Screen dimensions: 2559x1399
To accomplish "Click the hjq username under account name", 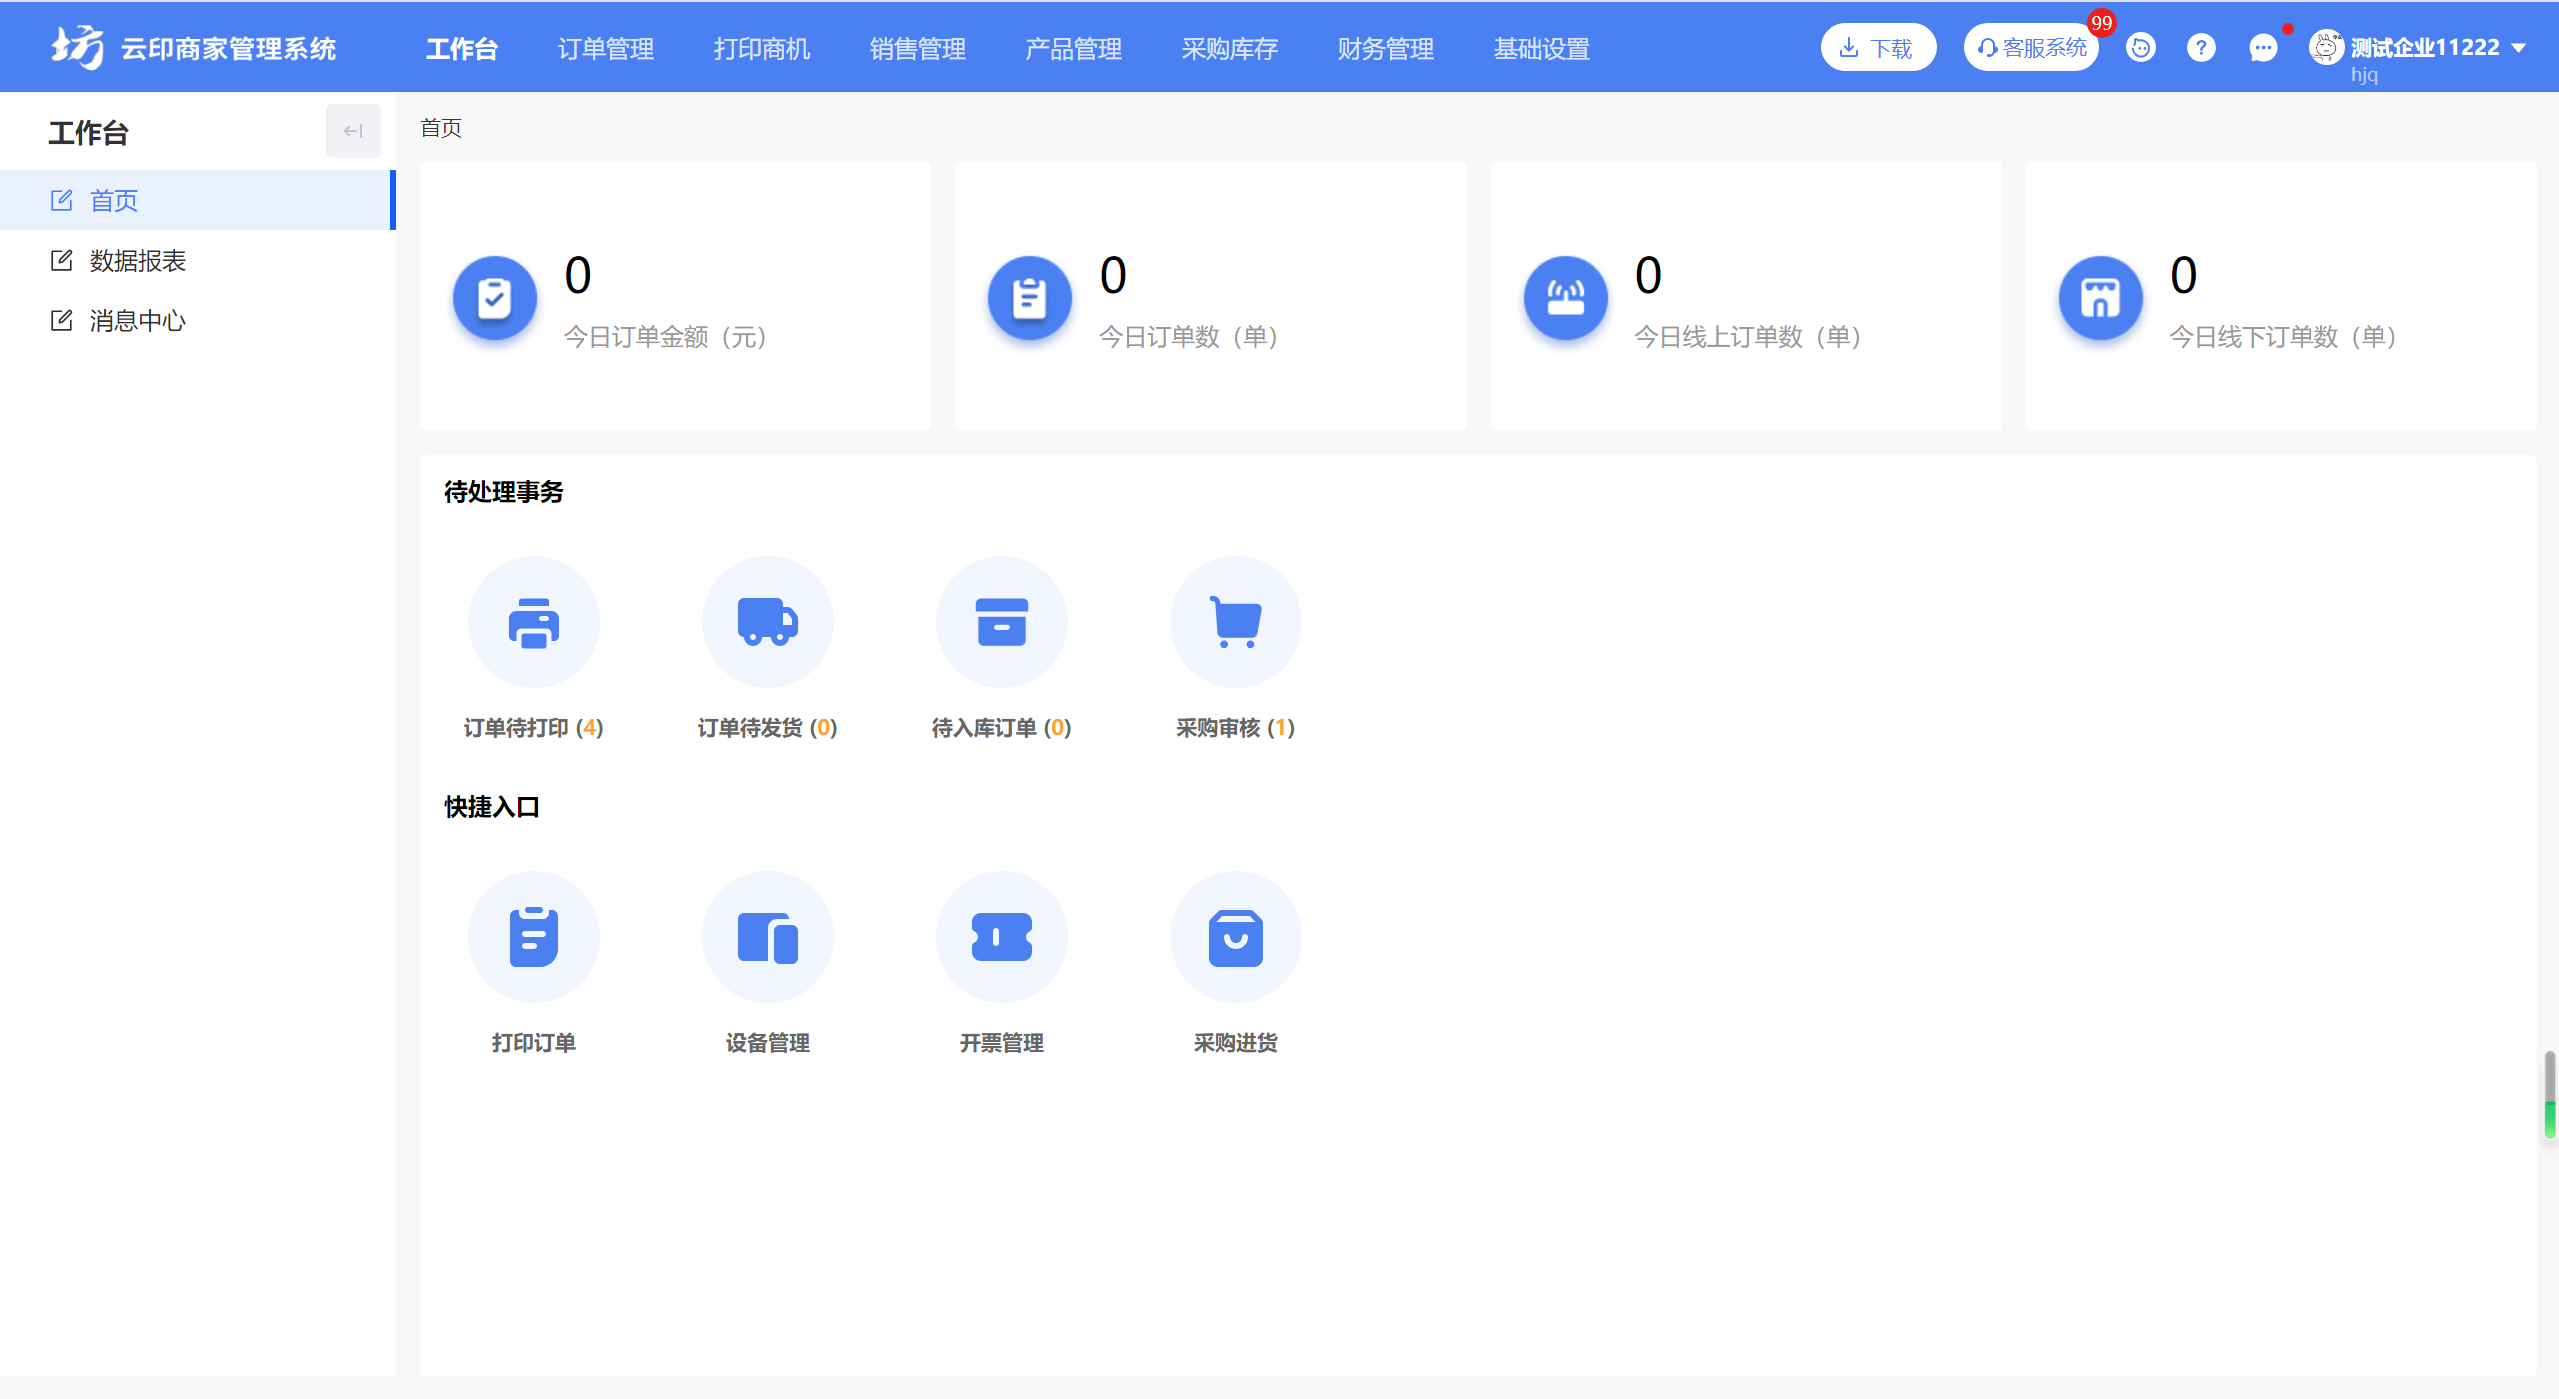I will pyautogui.click(x=2364, y=75).
